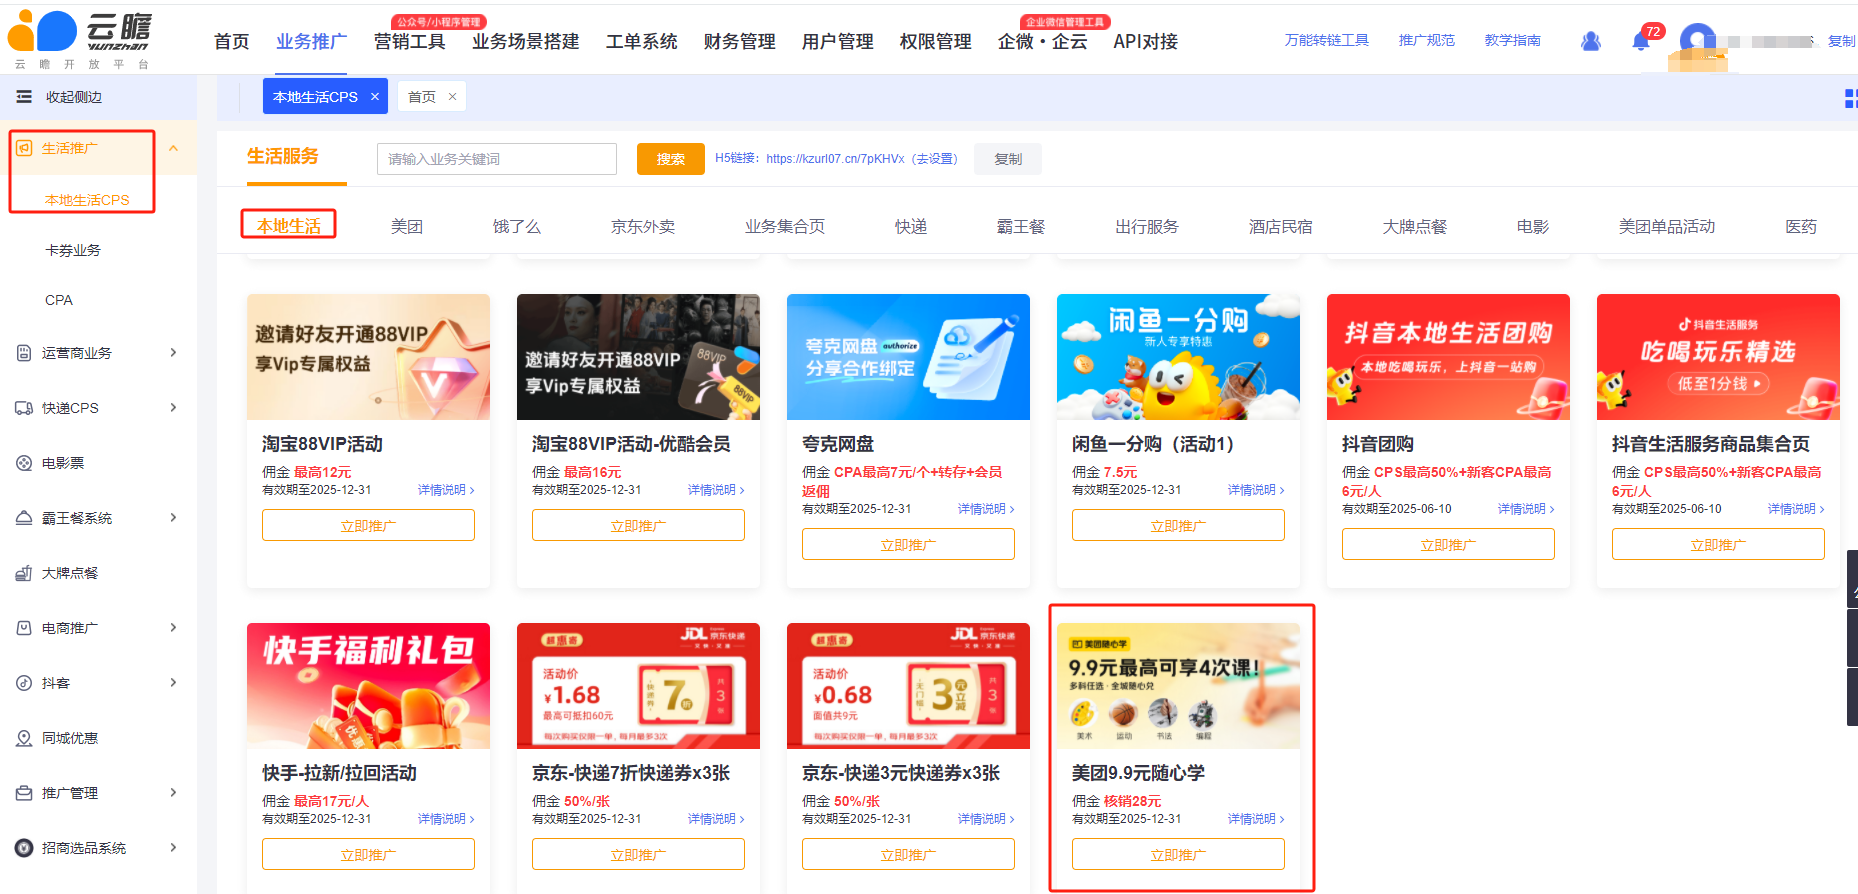Screen dimensions: 1858x894
Task: Select the 京东外卖 category tab
Action: [643, 227]
